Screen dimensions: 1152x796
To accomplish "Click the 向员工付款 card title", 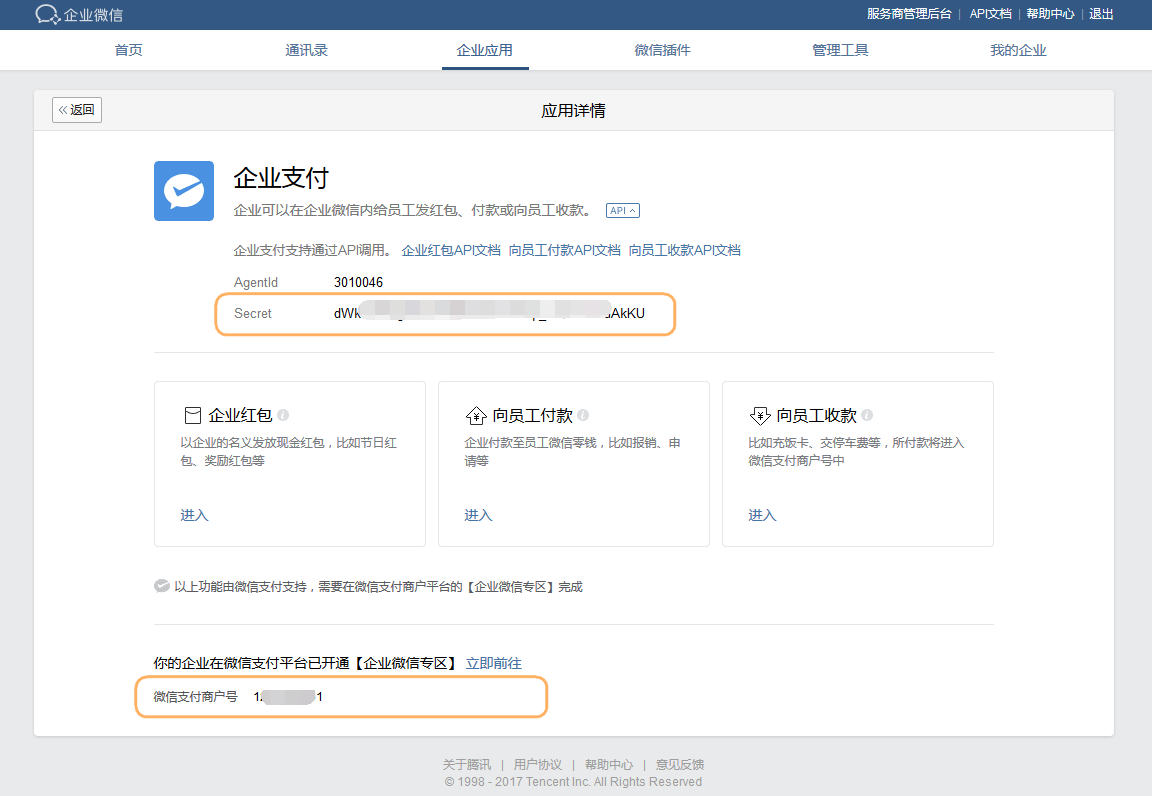I will pyautogui.click(x=532, y=415).
